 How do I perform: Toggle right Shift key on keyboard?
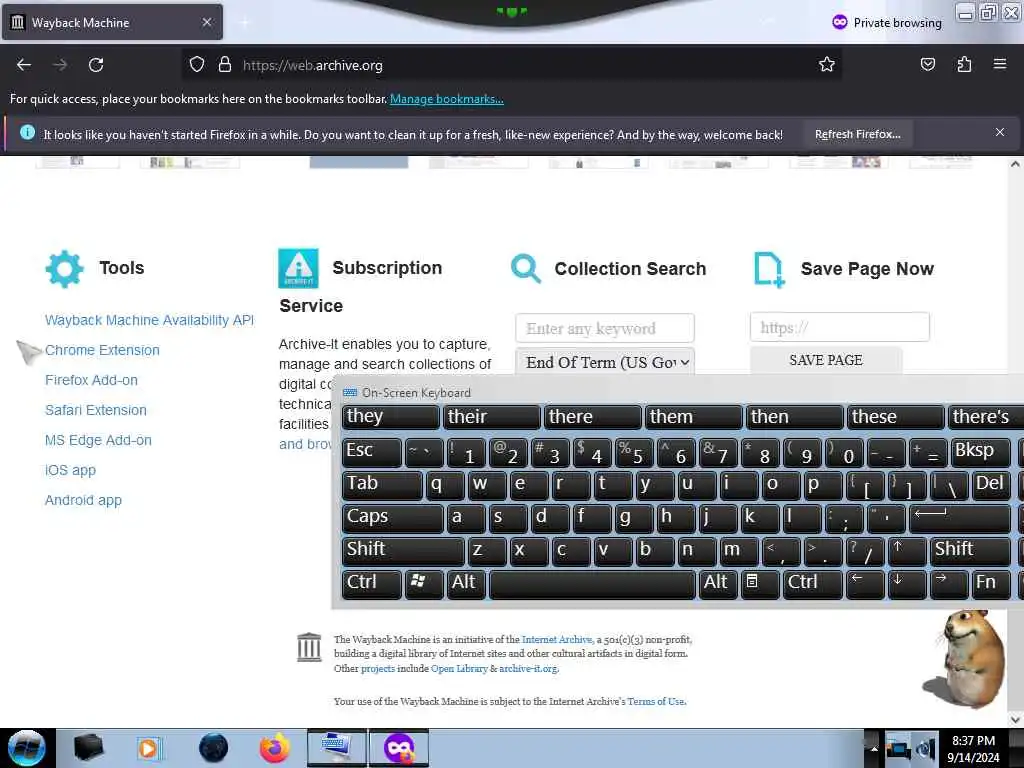[x=970, y=551]
